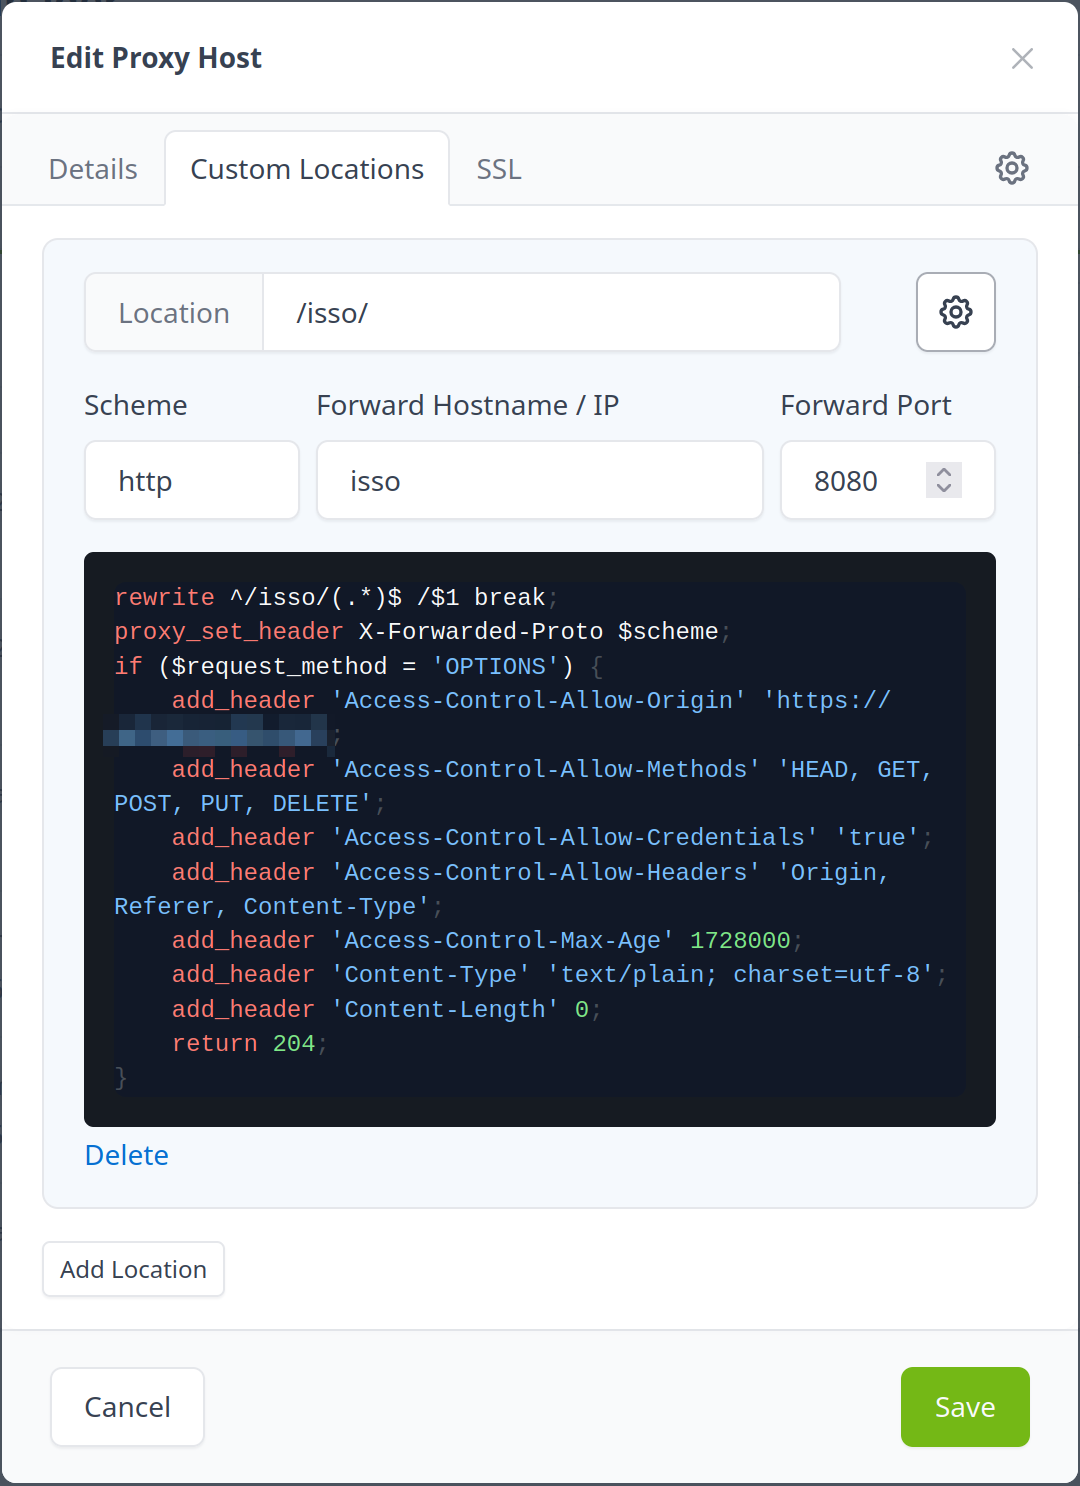Open the Advanced gear tab
Image resolution: width=1080 pixels, height=1486 pixels.
click(1011, 168)
